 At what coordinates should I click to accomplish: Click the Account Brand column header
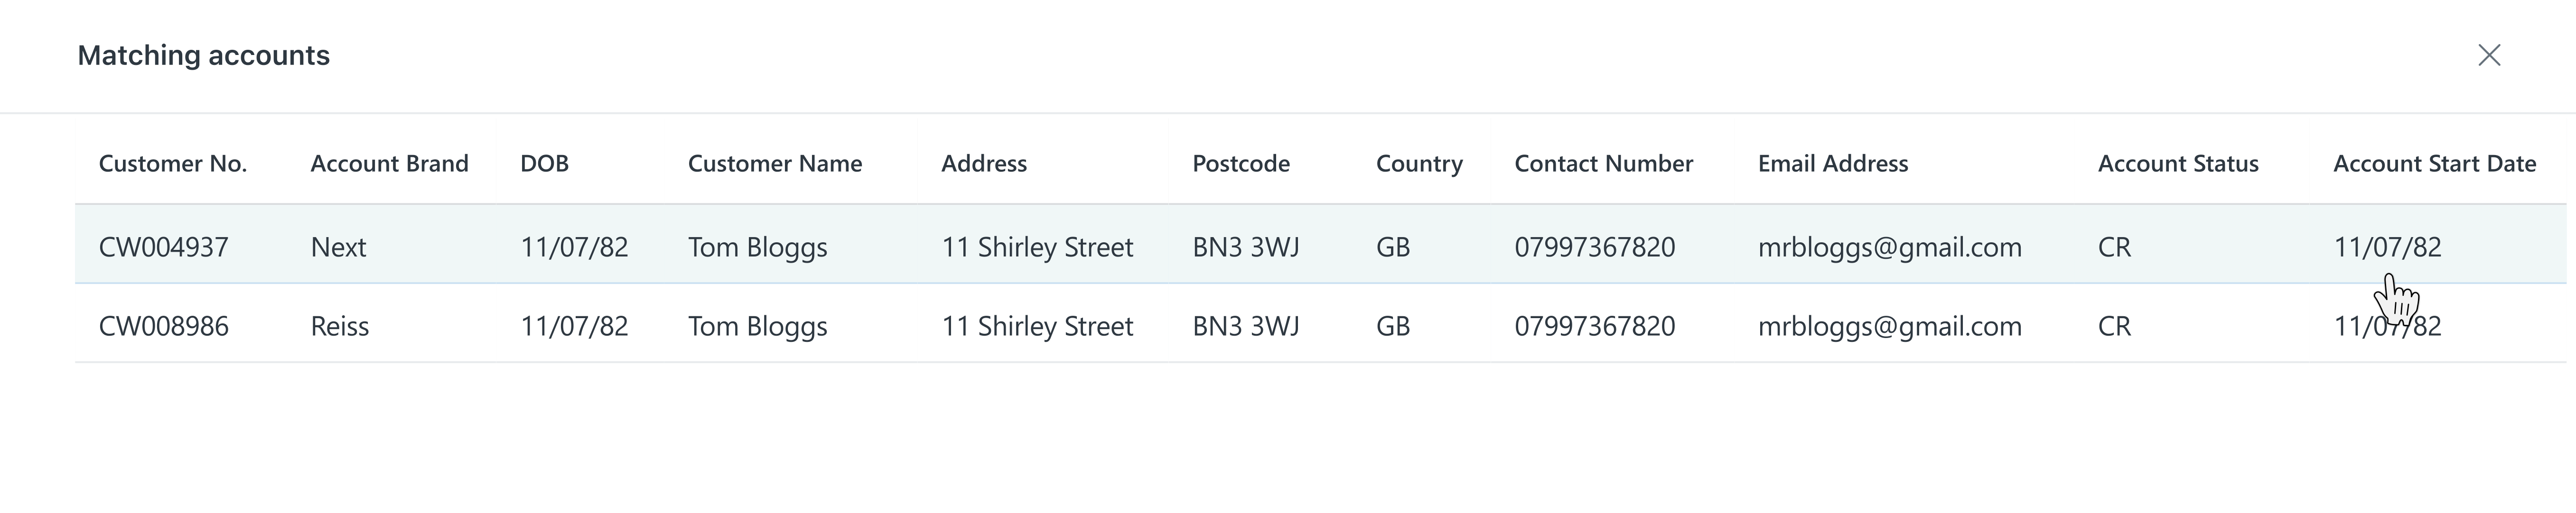click(x=389, y=164)
